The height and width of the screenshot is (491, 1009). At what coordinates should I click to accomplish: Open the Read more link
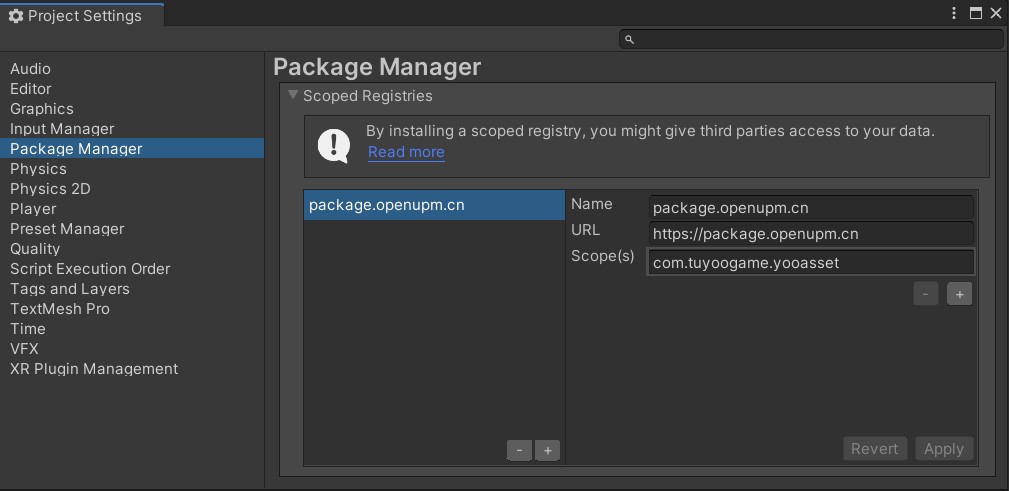(406, 152)
